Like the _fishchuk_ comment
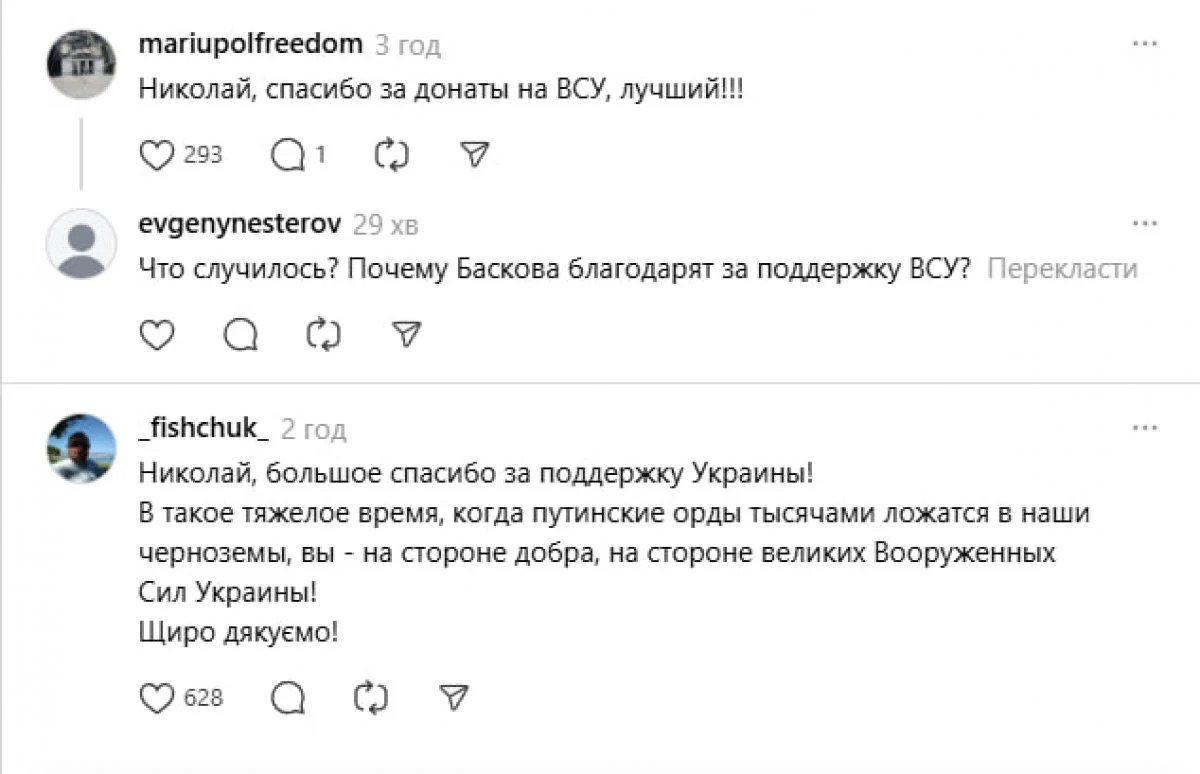This screenshot has height=774, width=1200. pyautogui.click(x=155, y=697)
